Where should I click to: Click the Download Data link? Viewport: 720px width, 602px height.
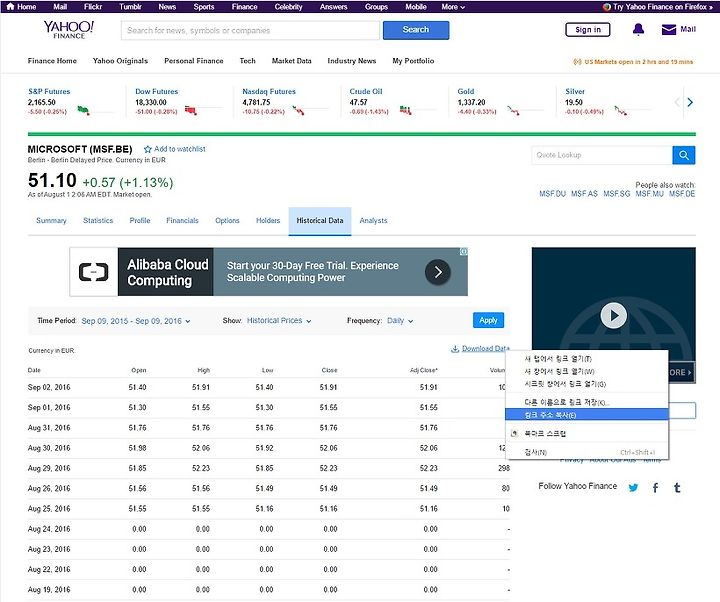click(x=486, y=349)
